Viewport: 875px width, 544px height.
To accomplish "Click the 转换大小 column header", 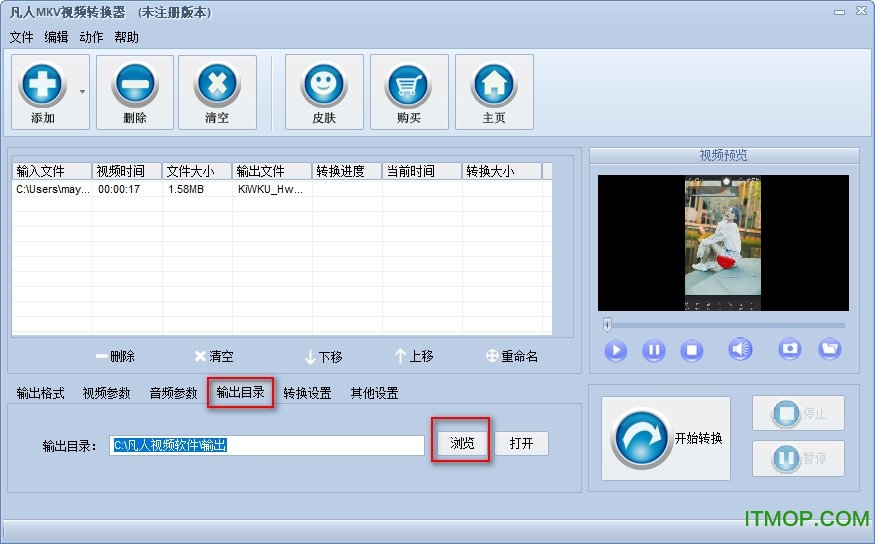I will [x=502, y=171].
